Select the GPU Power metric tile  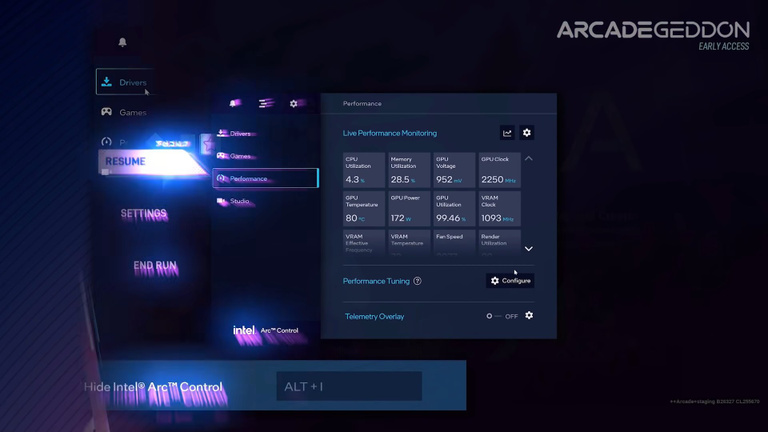pyautogui.click(x=409, y=209)
